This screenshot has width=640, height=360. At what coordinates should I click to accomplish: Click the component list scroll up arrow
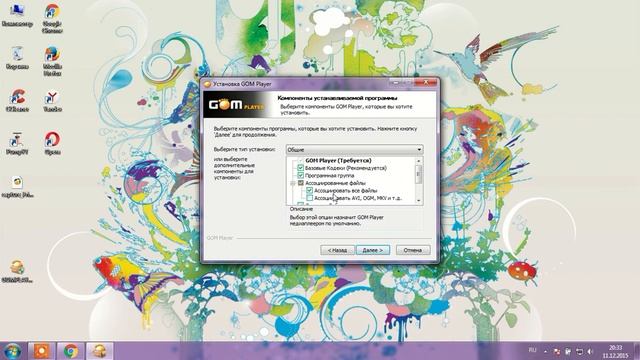418,161
